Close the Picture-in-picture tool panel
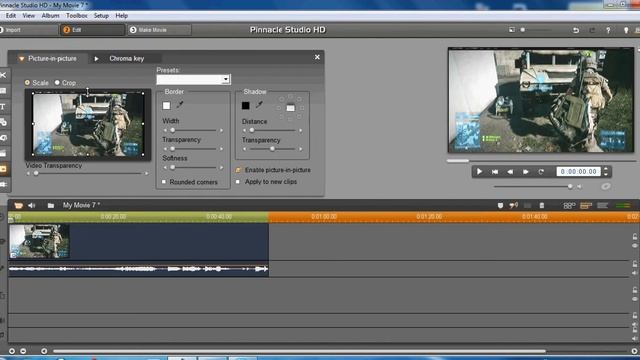640x360 pixels. (317, 57)
